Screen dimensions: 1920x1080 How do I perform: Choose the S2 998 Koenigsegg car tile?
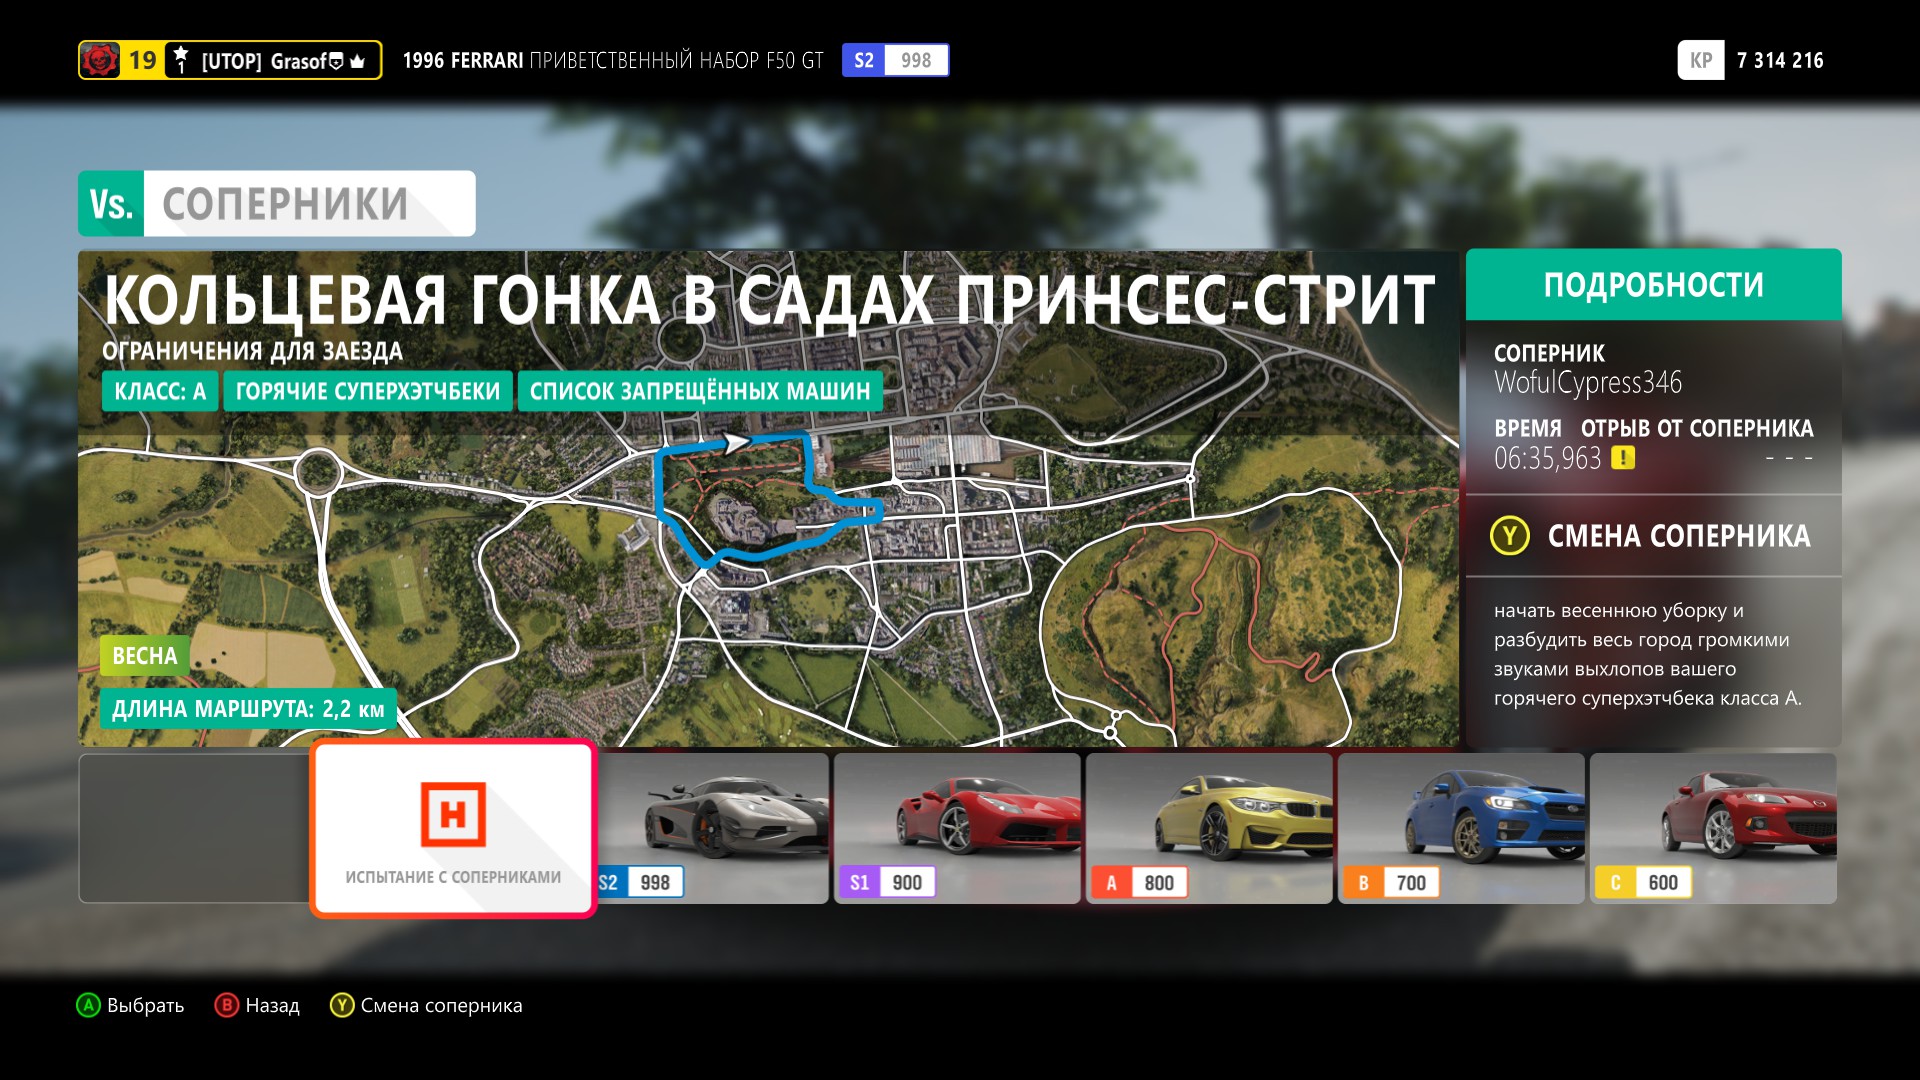coord(714,828)
